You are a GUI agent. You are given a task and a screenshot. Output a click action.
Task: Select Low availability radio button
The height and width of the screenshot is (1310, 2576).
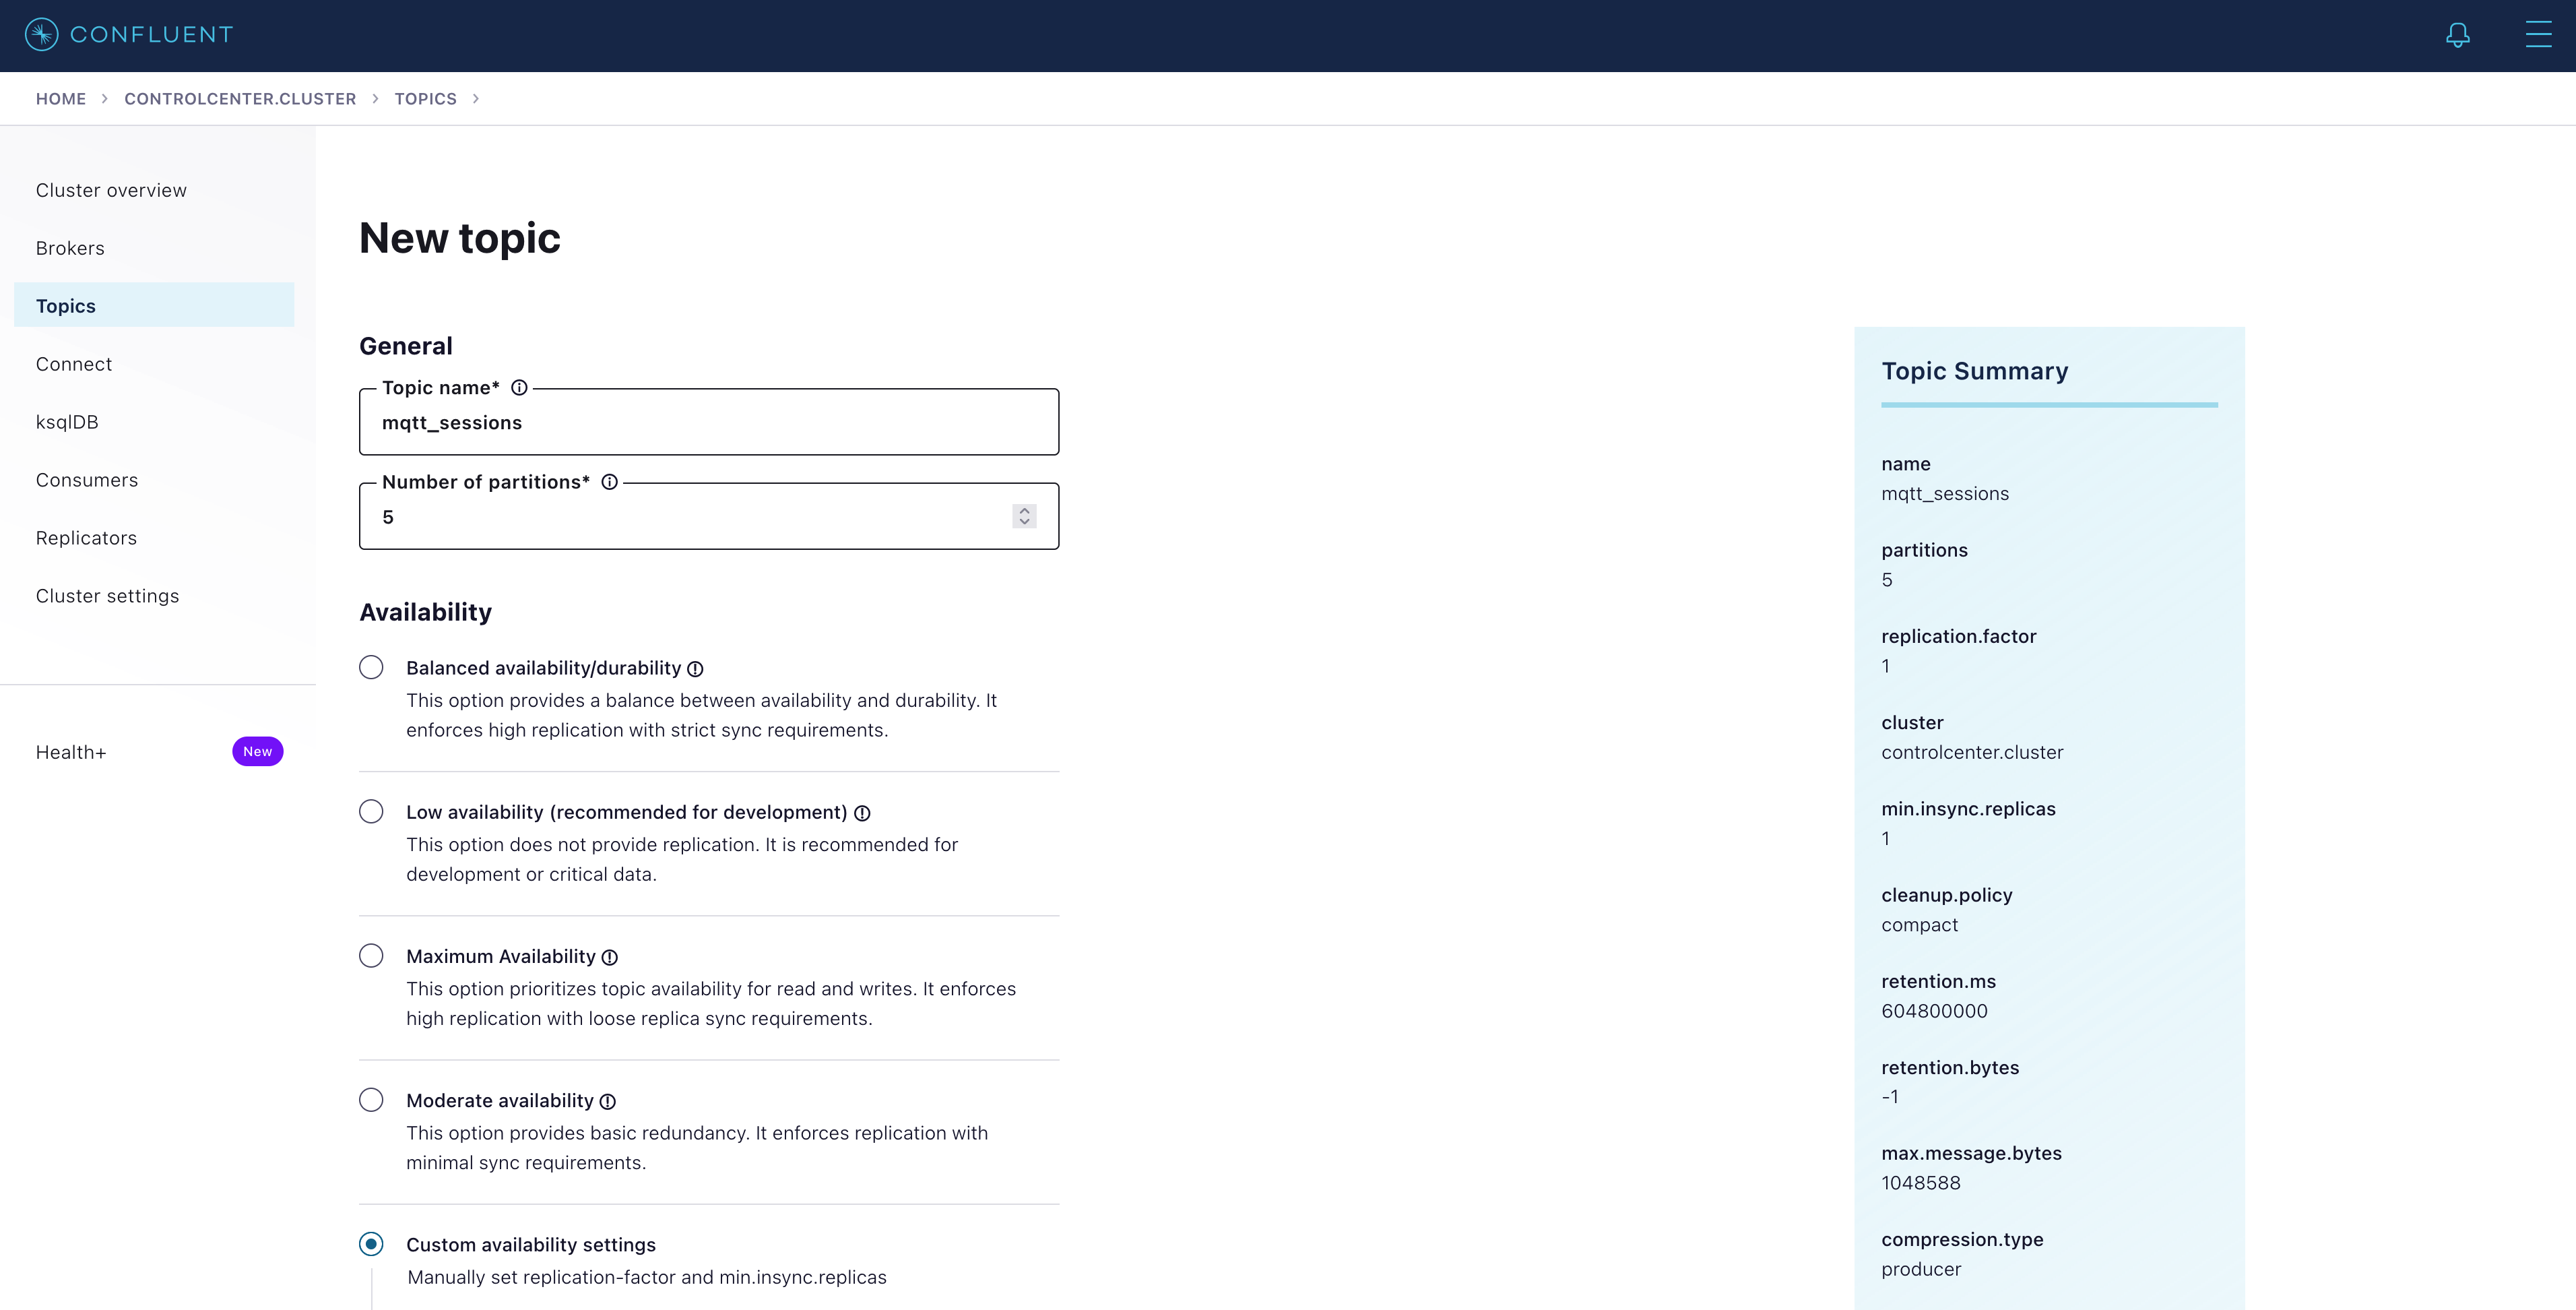pos(371,811)
